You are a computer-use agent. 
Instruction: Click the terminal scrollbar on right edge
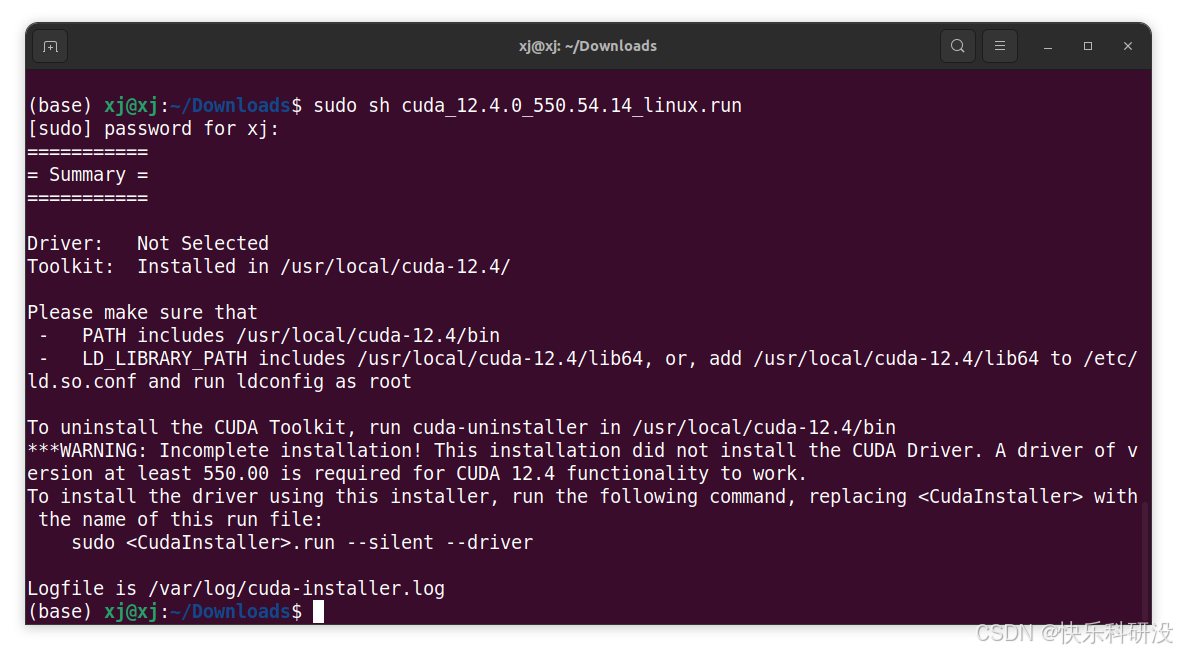pyautogui.click(x=1145, y=563)
